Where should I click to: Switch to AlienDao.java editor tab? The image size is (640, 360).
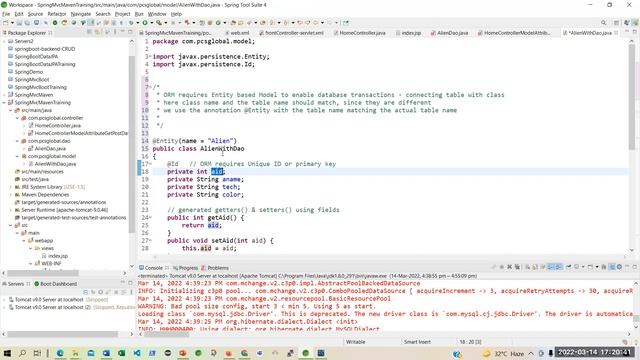click(449, 33)
